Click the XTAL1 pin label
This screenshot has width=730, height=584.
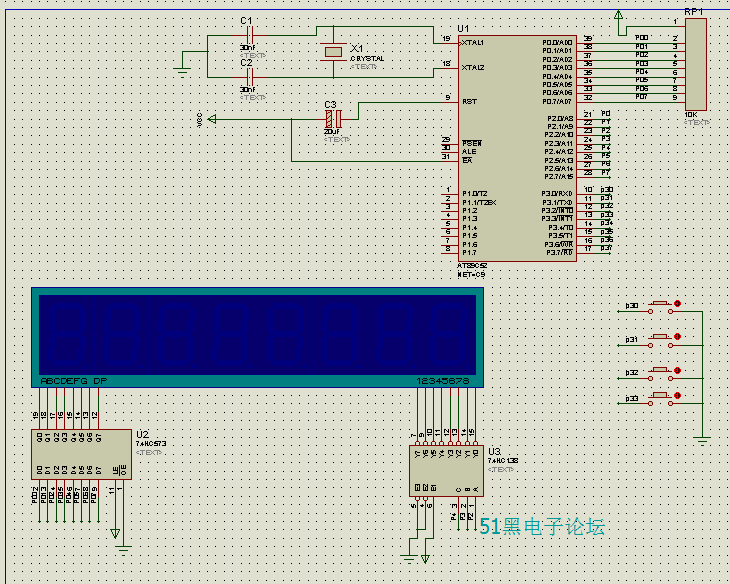pyautogui.click(x=473, y=43)
